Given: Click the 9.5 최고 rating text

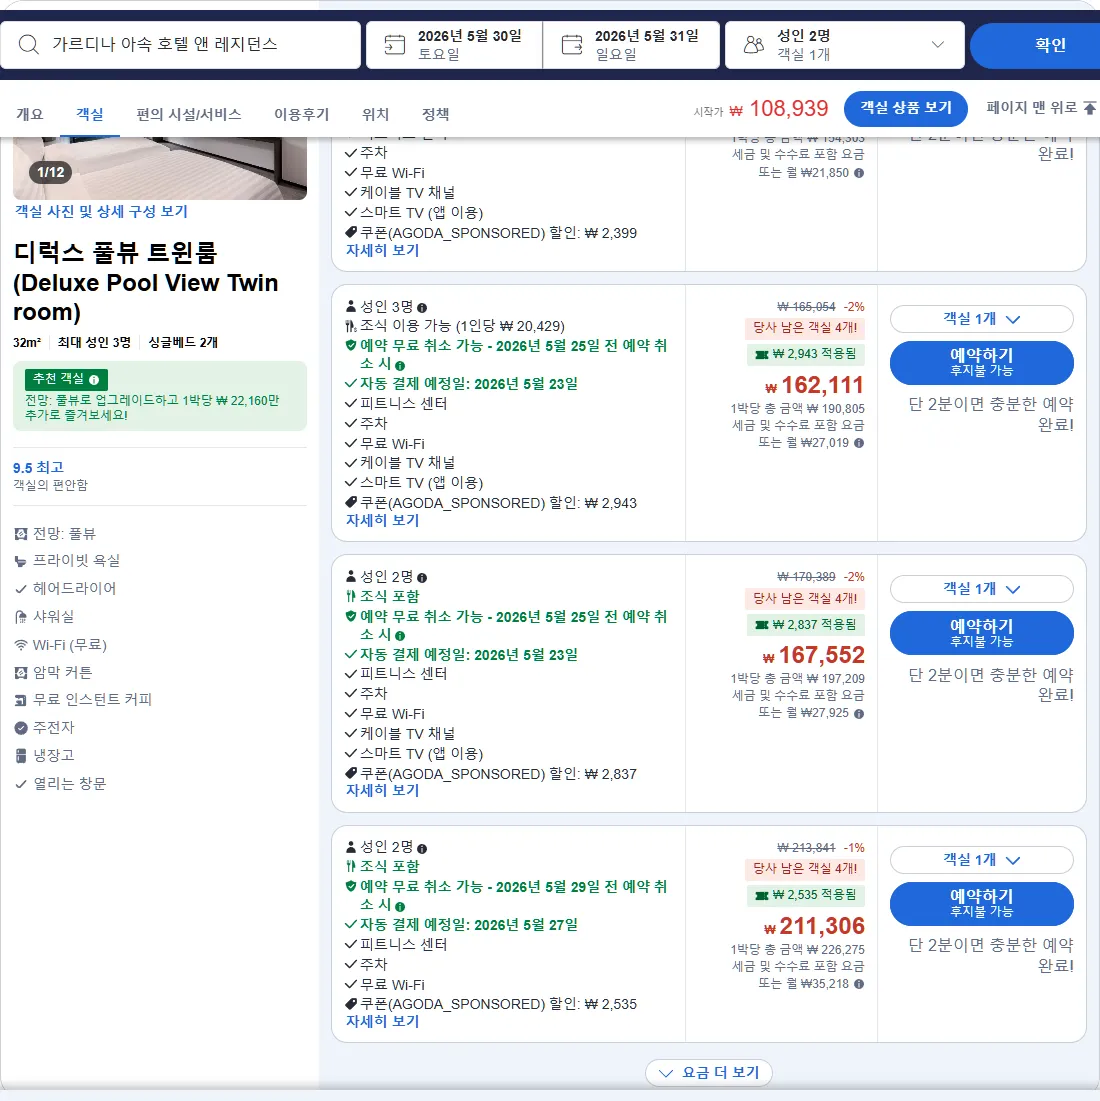Looking at the screenshot, I should coord(38,468).
